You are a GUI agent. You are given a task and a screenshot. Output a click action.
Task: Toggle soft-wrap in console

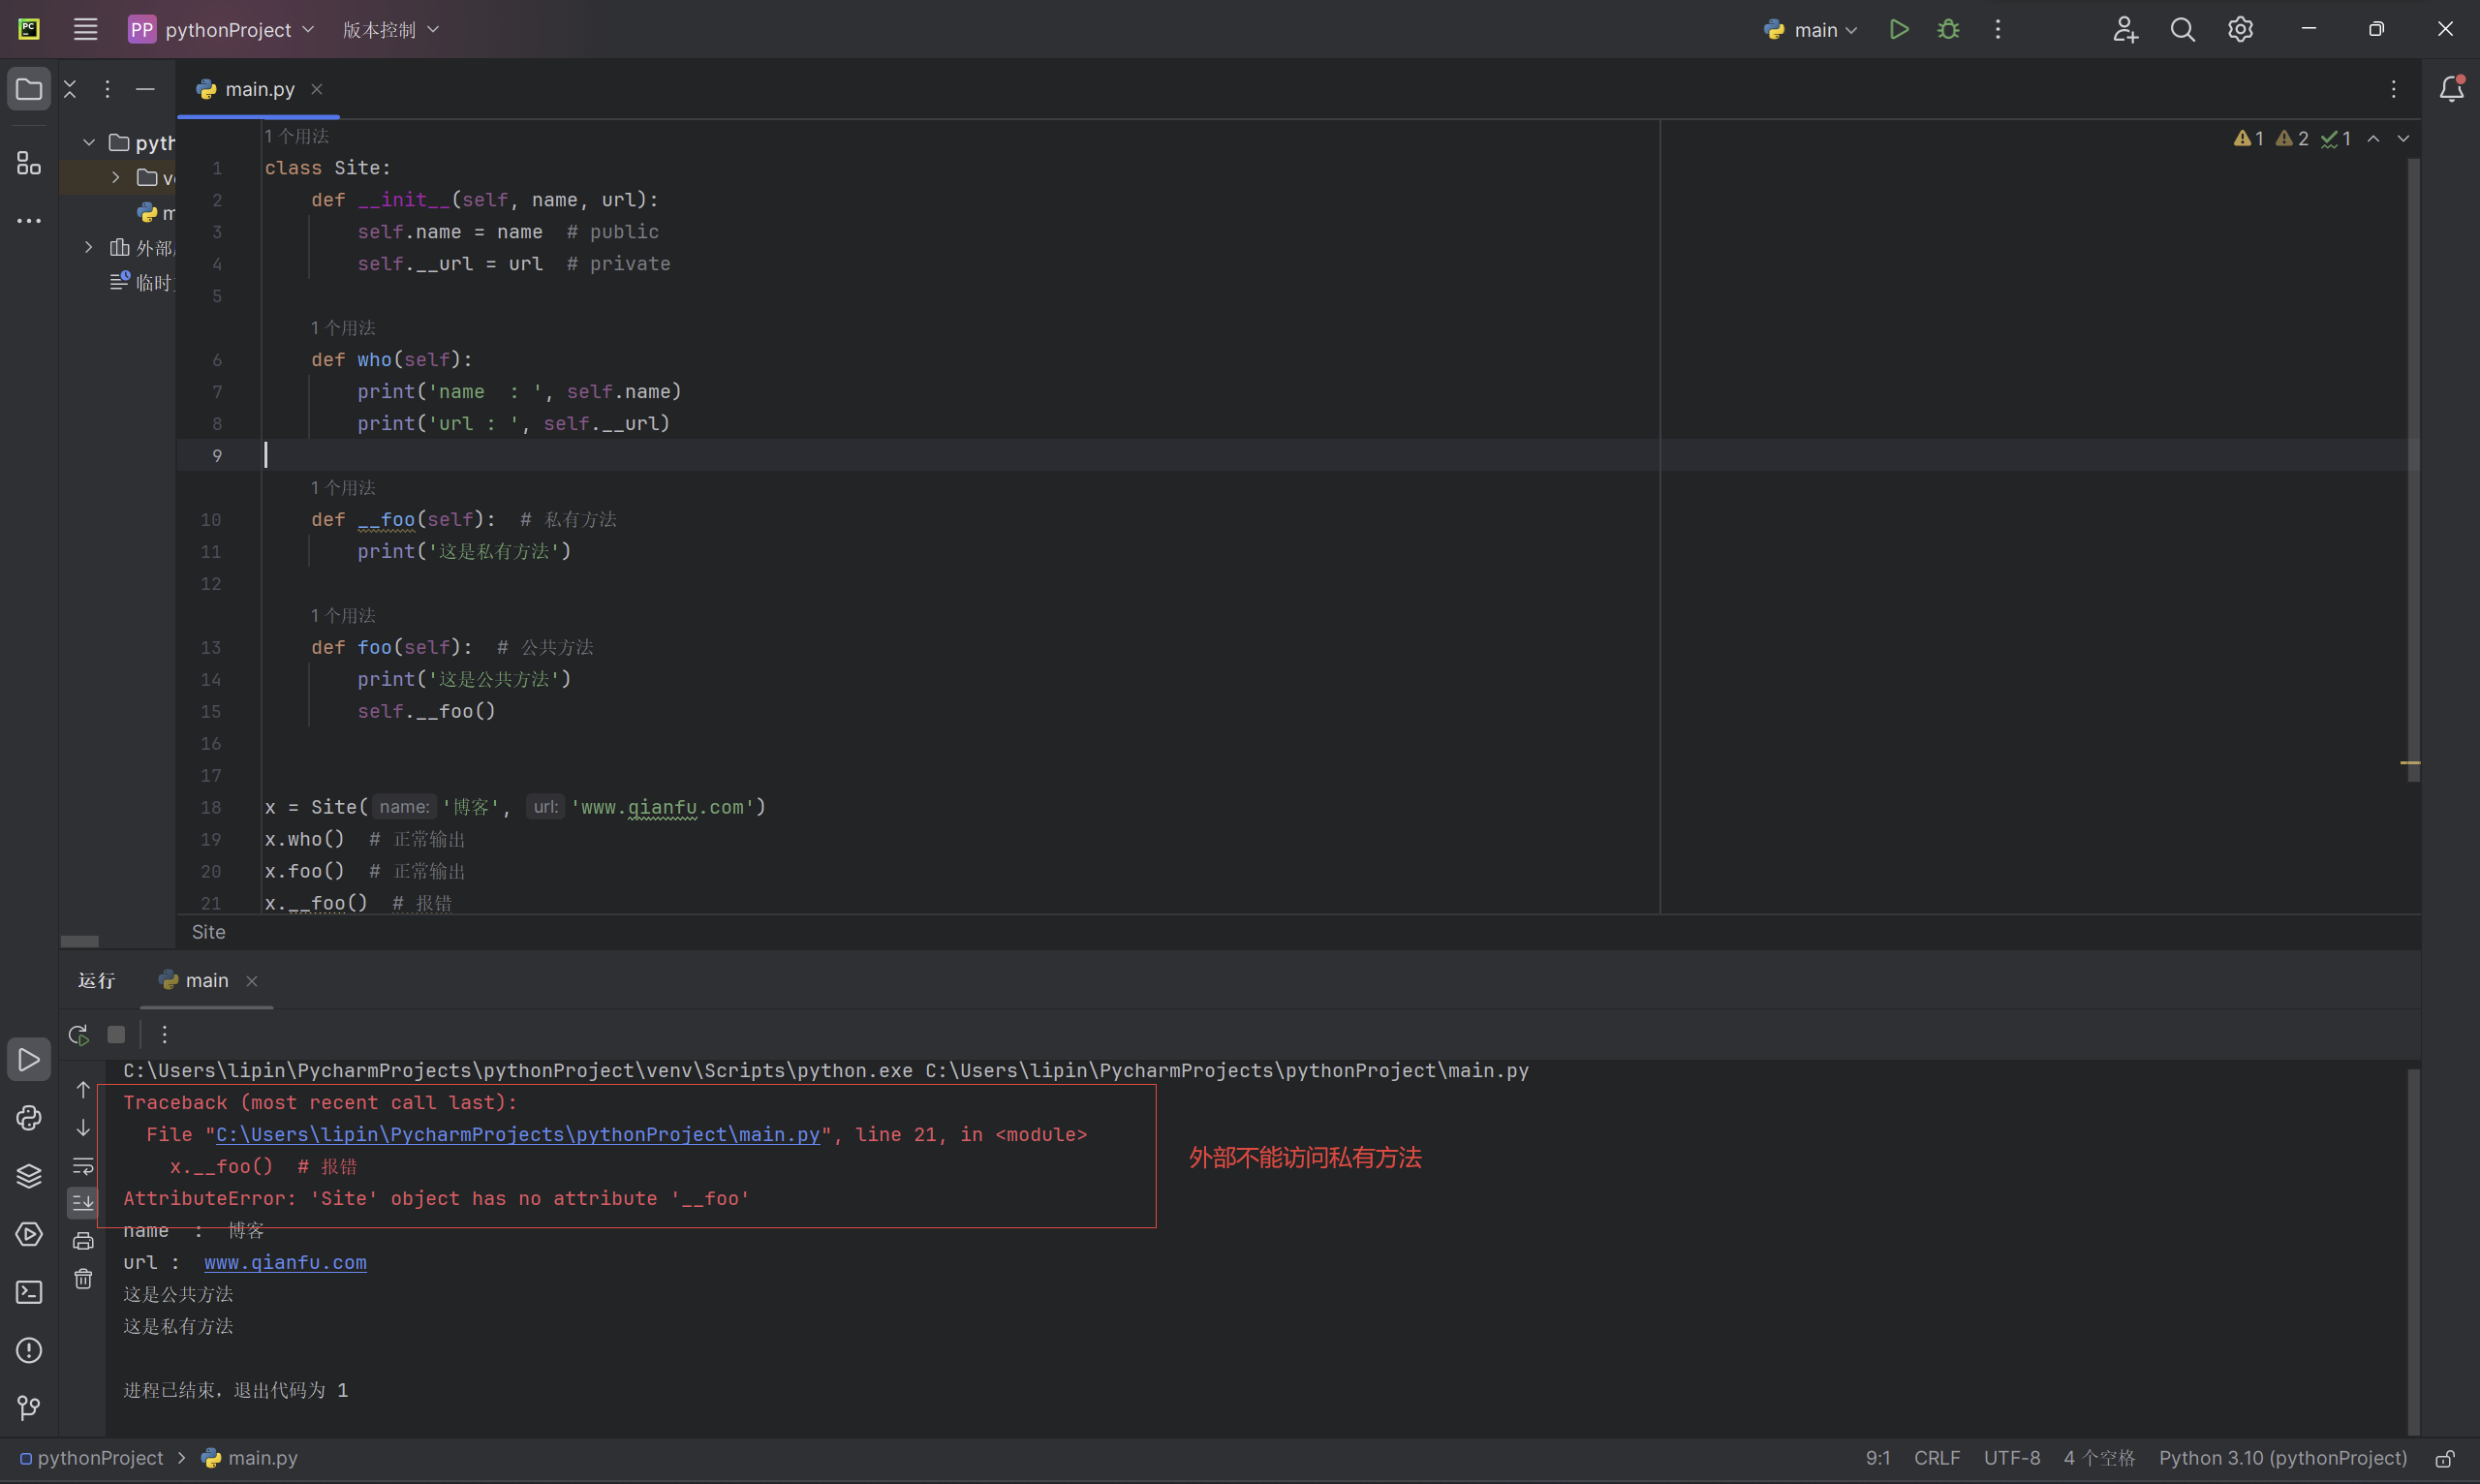pos(83,1165)
